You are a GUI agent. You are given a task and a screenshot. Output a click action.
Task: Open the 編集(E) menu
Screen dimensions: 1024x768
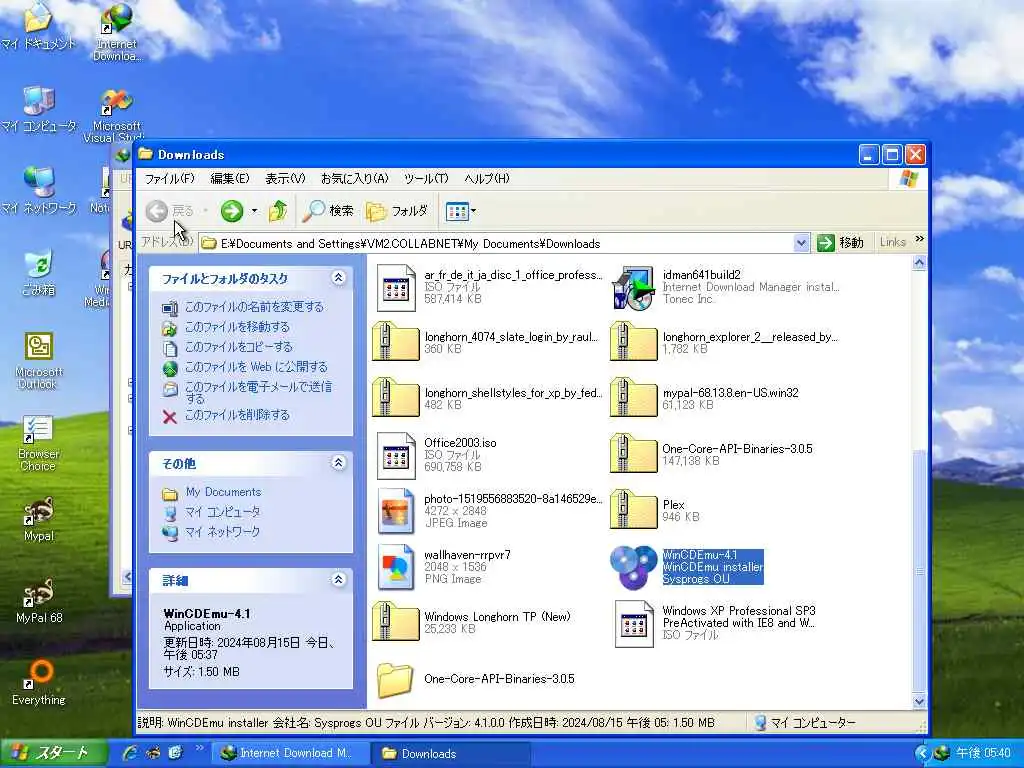click(230, 178)
